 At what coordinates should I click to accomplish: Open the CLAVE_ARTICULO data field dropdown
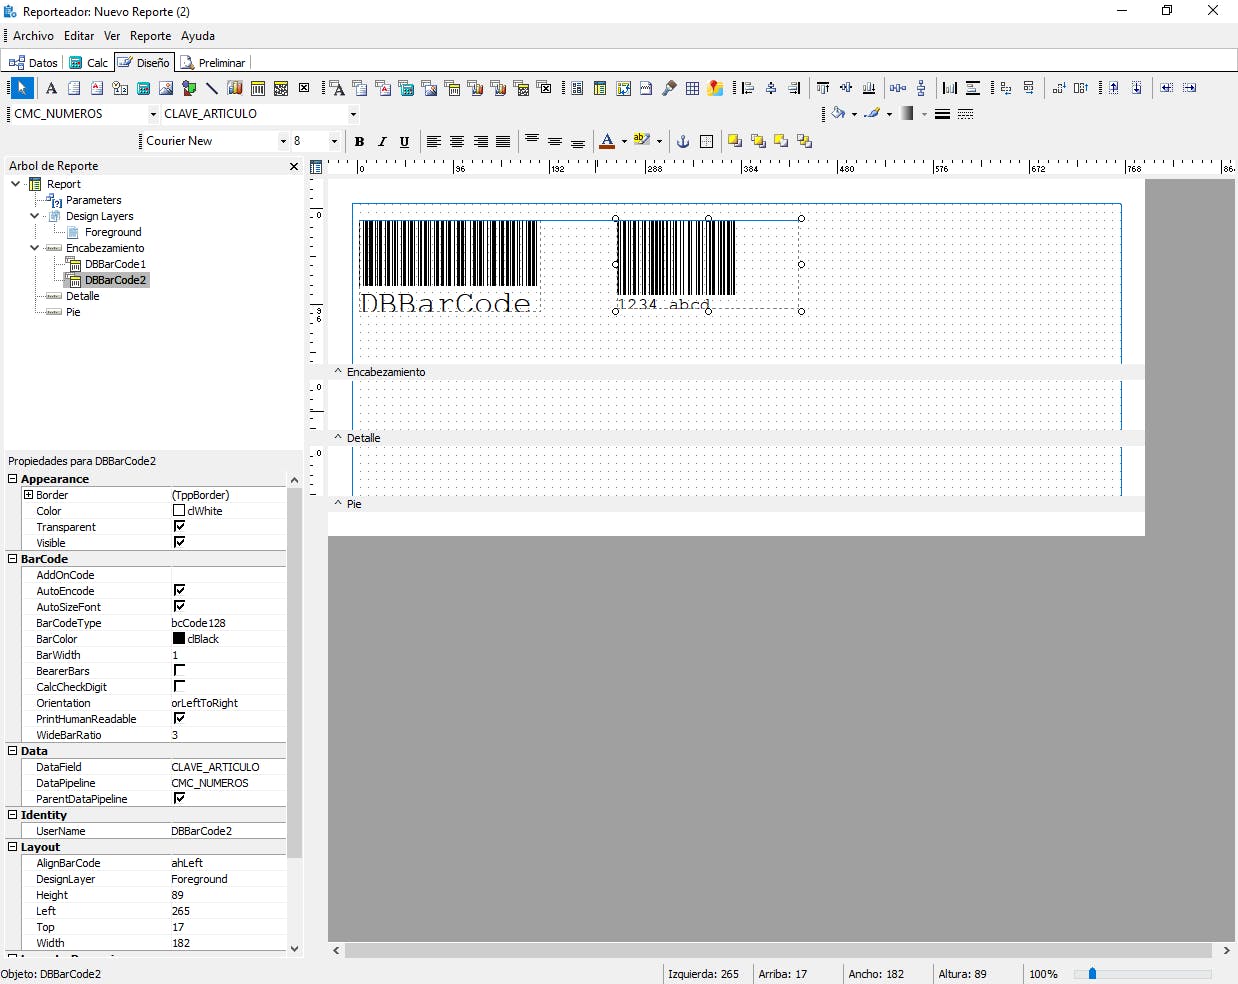coord(353,114)
